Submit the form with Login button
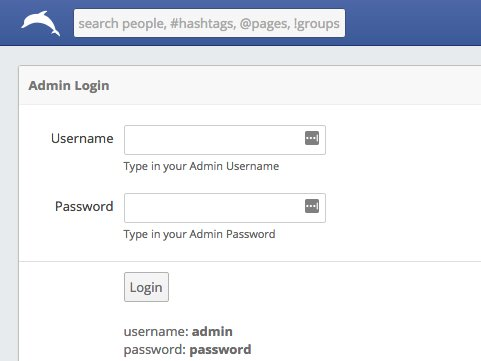481x361 pixels. tap(146, 287)
